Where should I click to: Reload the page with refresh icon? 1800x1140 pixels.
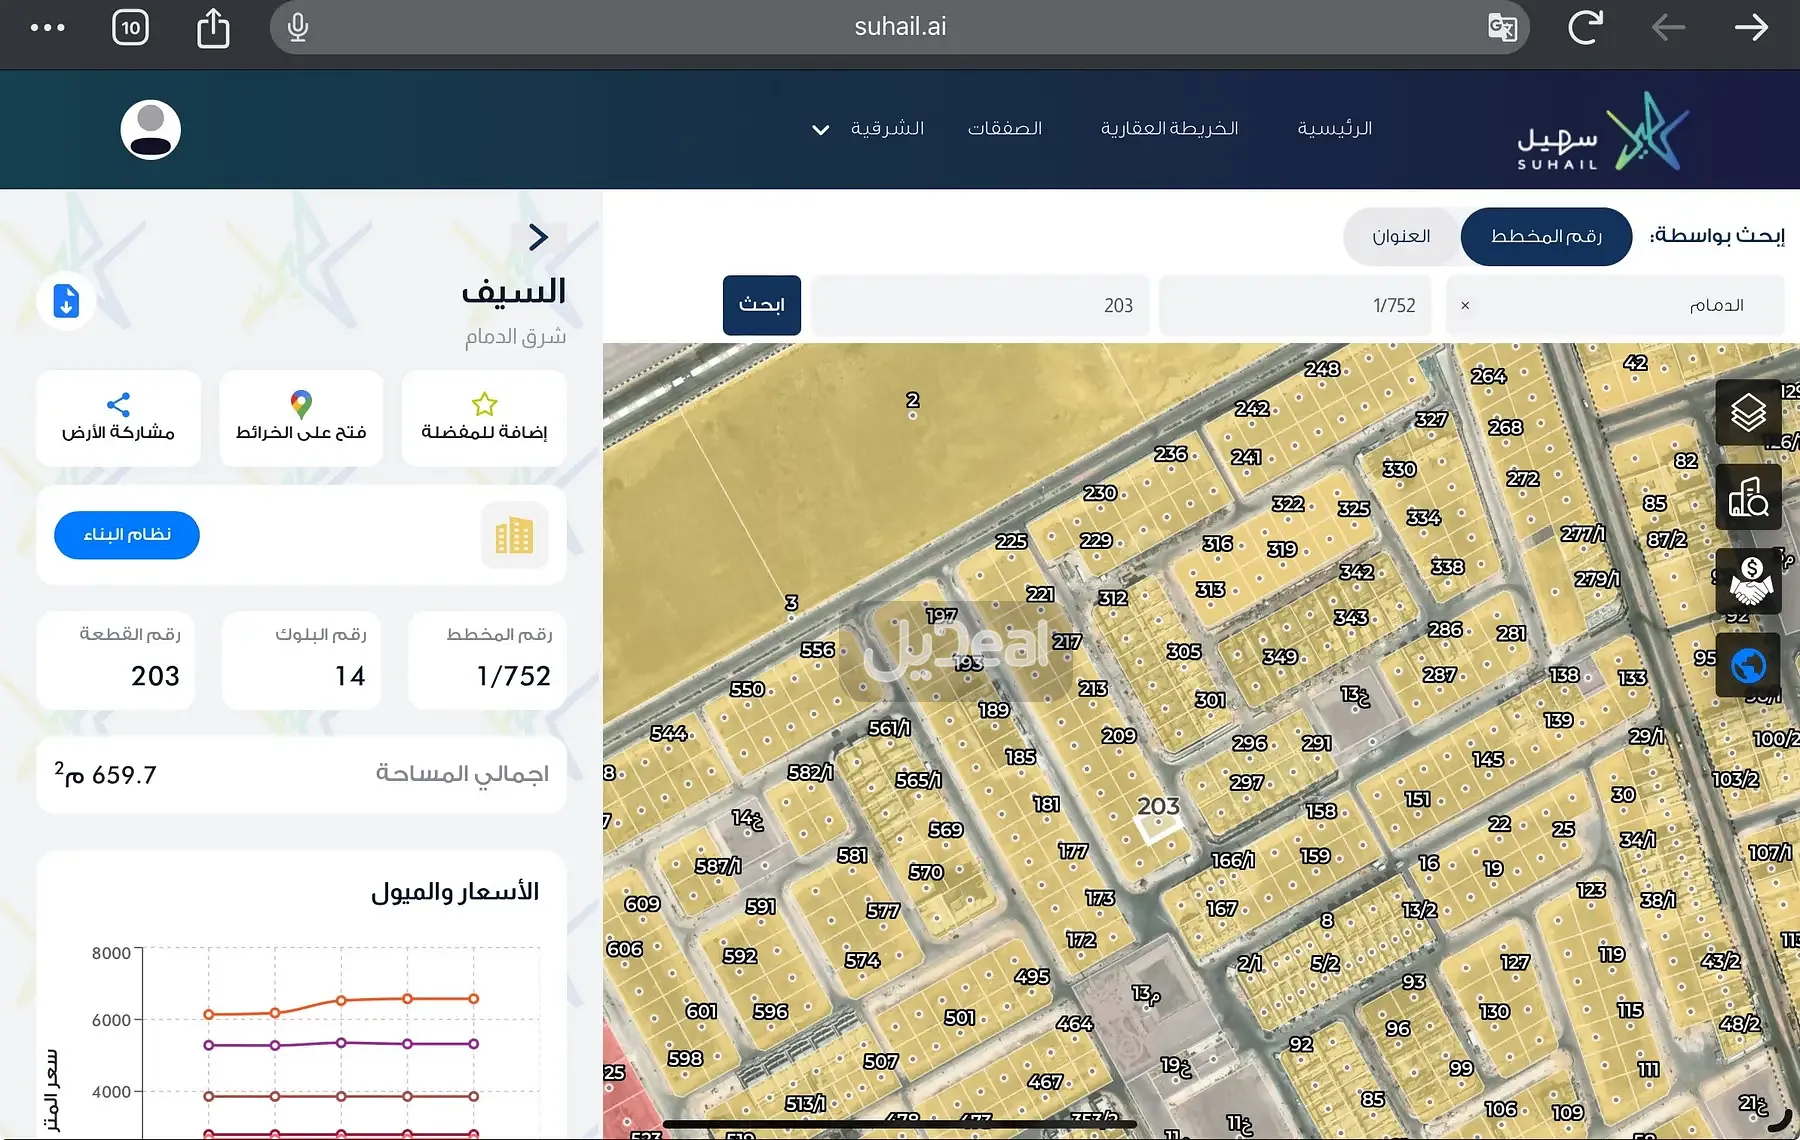pos(1585,27)
